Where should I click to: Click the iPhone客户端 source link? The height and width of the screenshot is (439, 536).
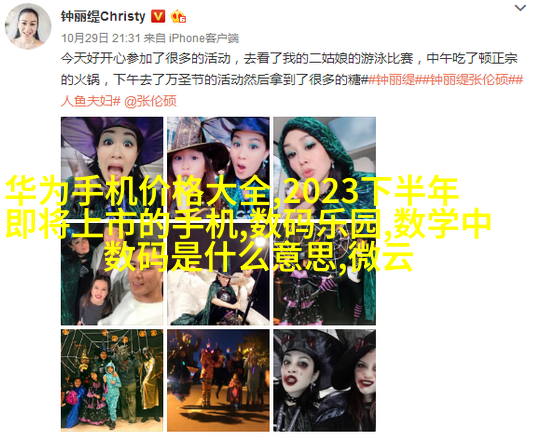click(204, 38)
